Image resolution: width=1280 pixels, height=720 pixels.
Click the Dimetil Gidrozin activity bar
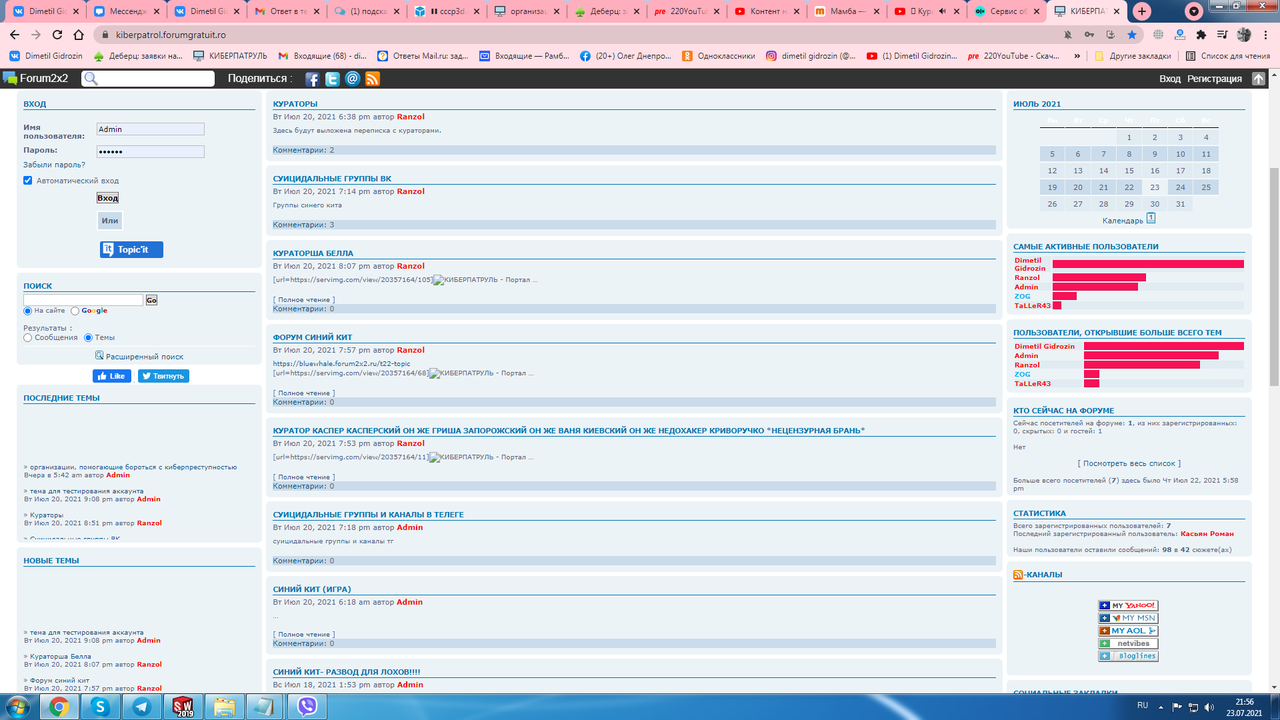(1148, 264)
